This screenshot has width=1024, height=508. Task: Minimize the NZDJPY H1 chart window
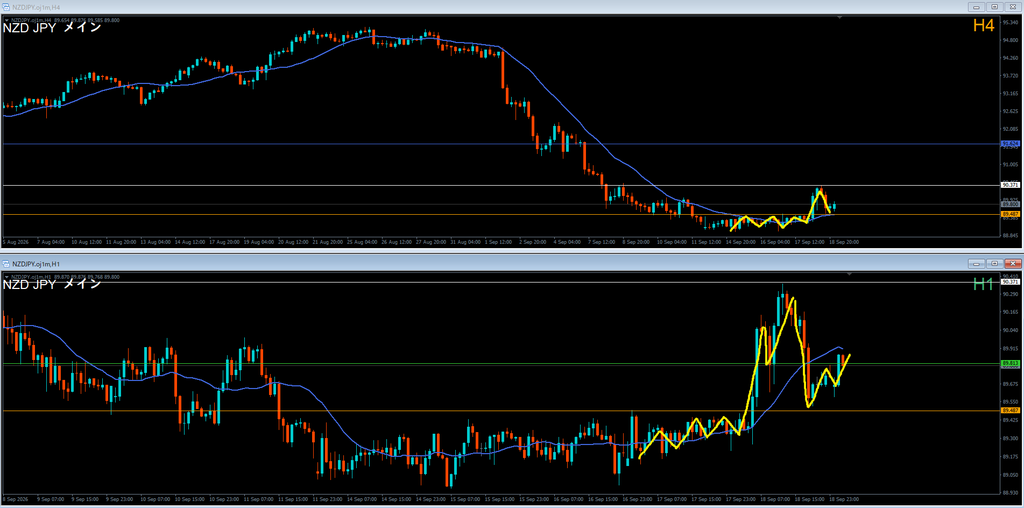[978, 264]
